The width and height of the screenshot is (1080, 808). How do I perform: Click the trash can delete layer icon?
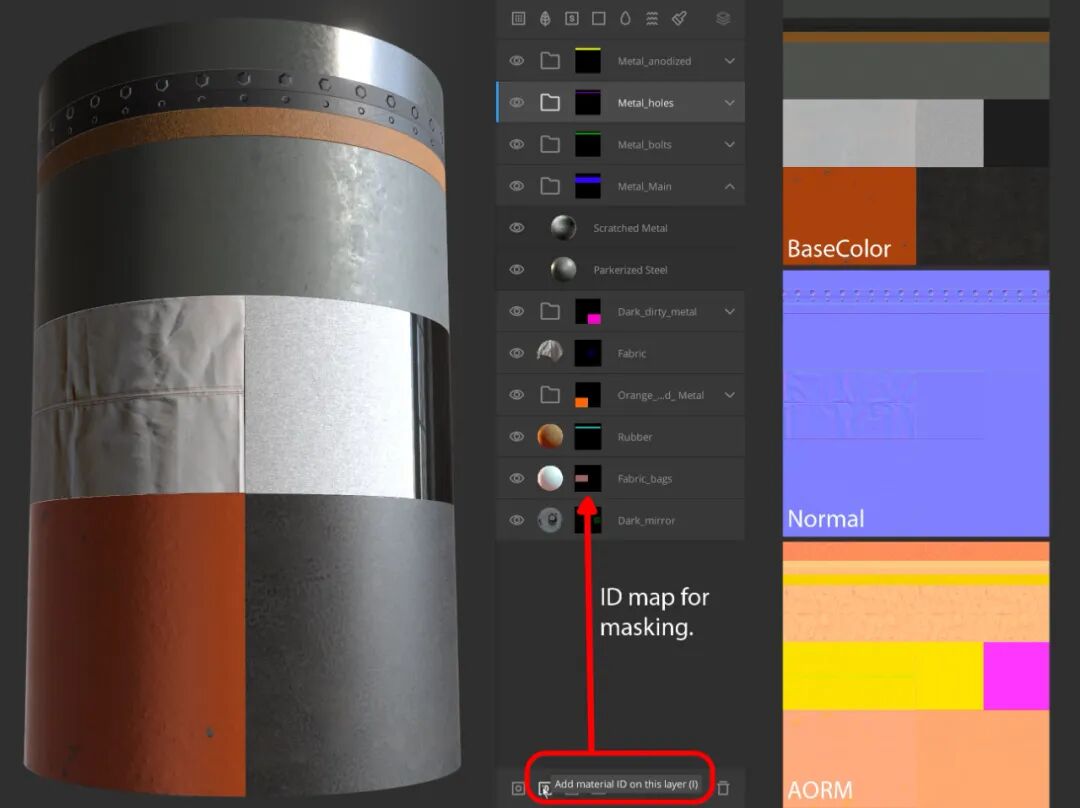tap(723, 788)
